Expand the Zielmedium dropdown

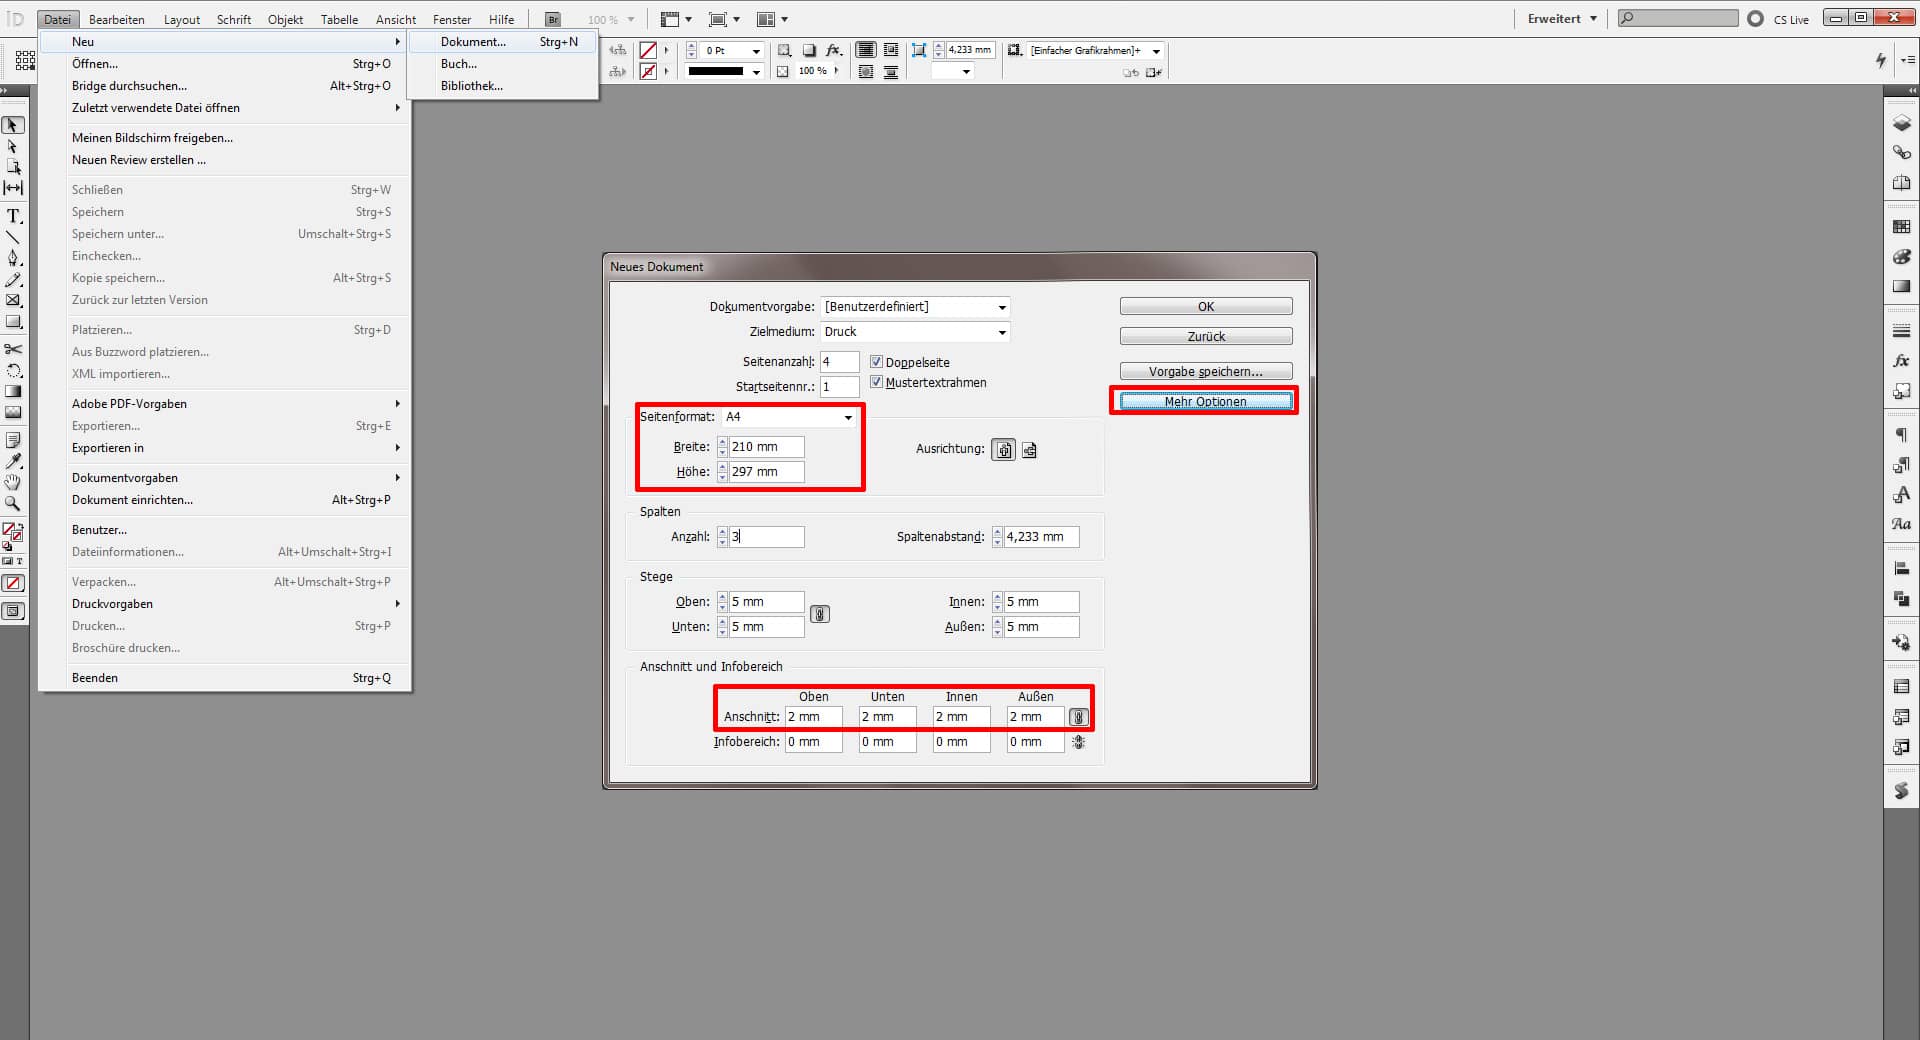coord(1001,332)
